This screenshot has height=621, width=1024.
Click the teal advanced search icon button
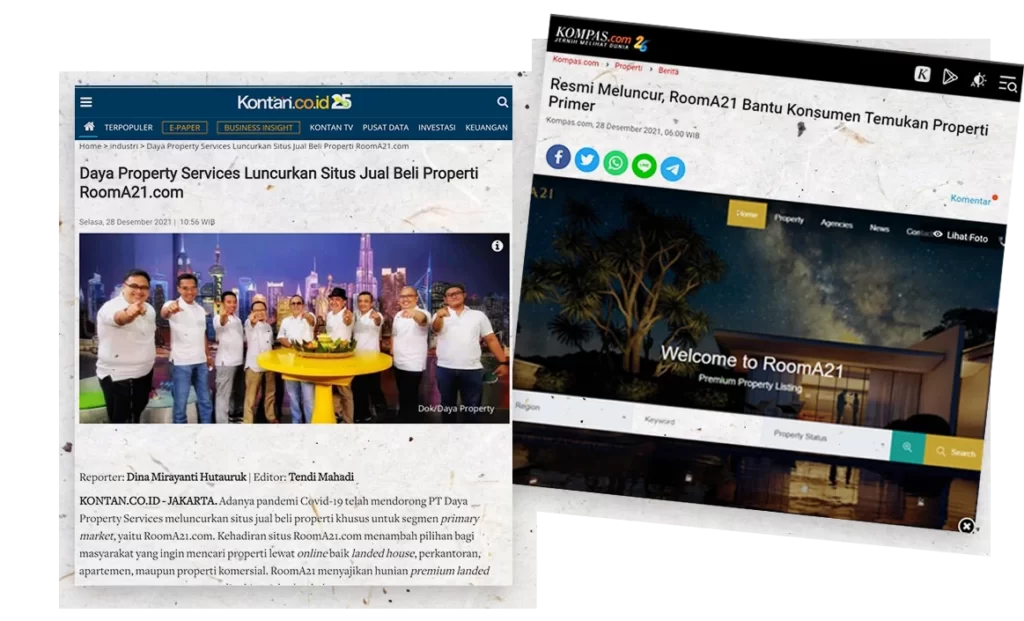coord(908,447)
